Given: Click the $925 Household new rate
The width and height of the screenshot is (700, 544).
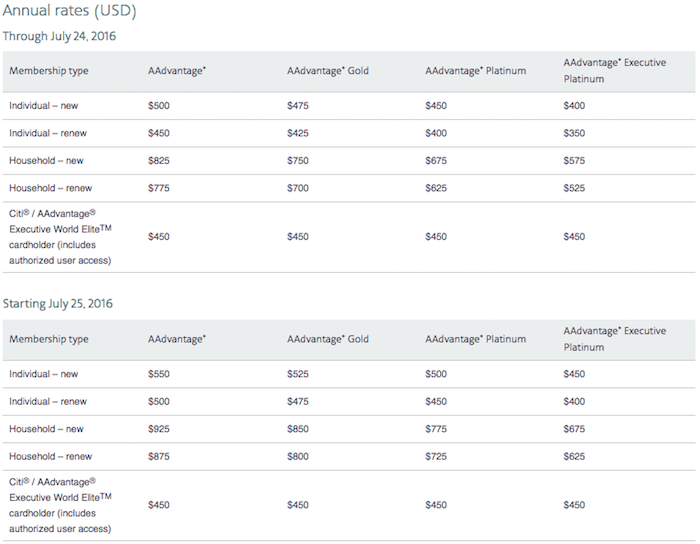Looking at the screenshot, I should pos(159,429).
